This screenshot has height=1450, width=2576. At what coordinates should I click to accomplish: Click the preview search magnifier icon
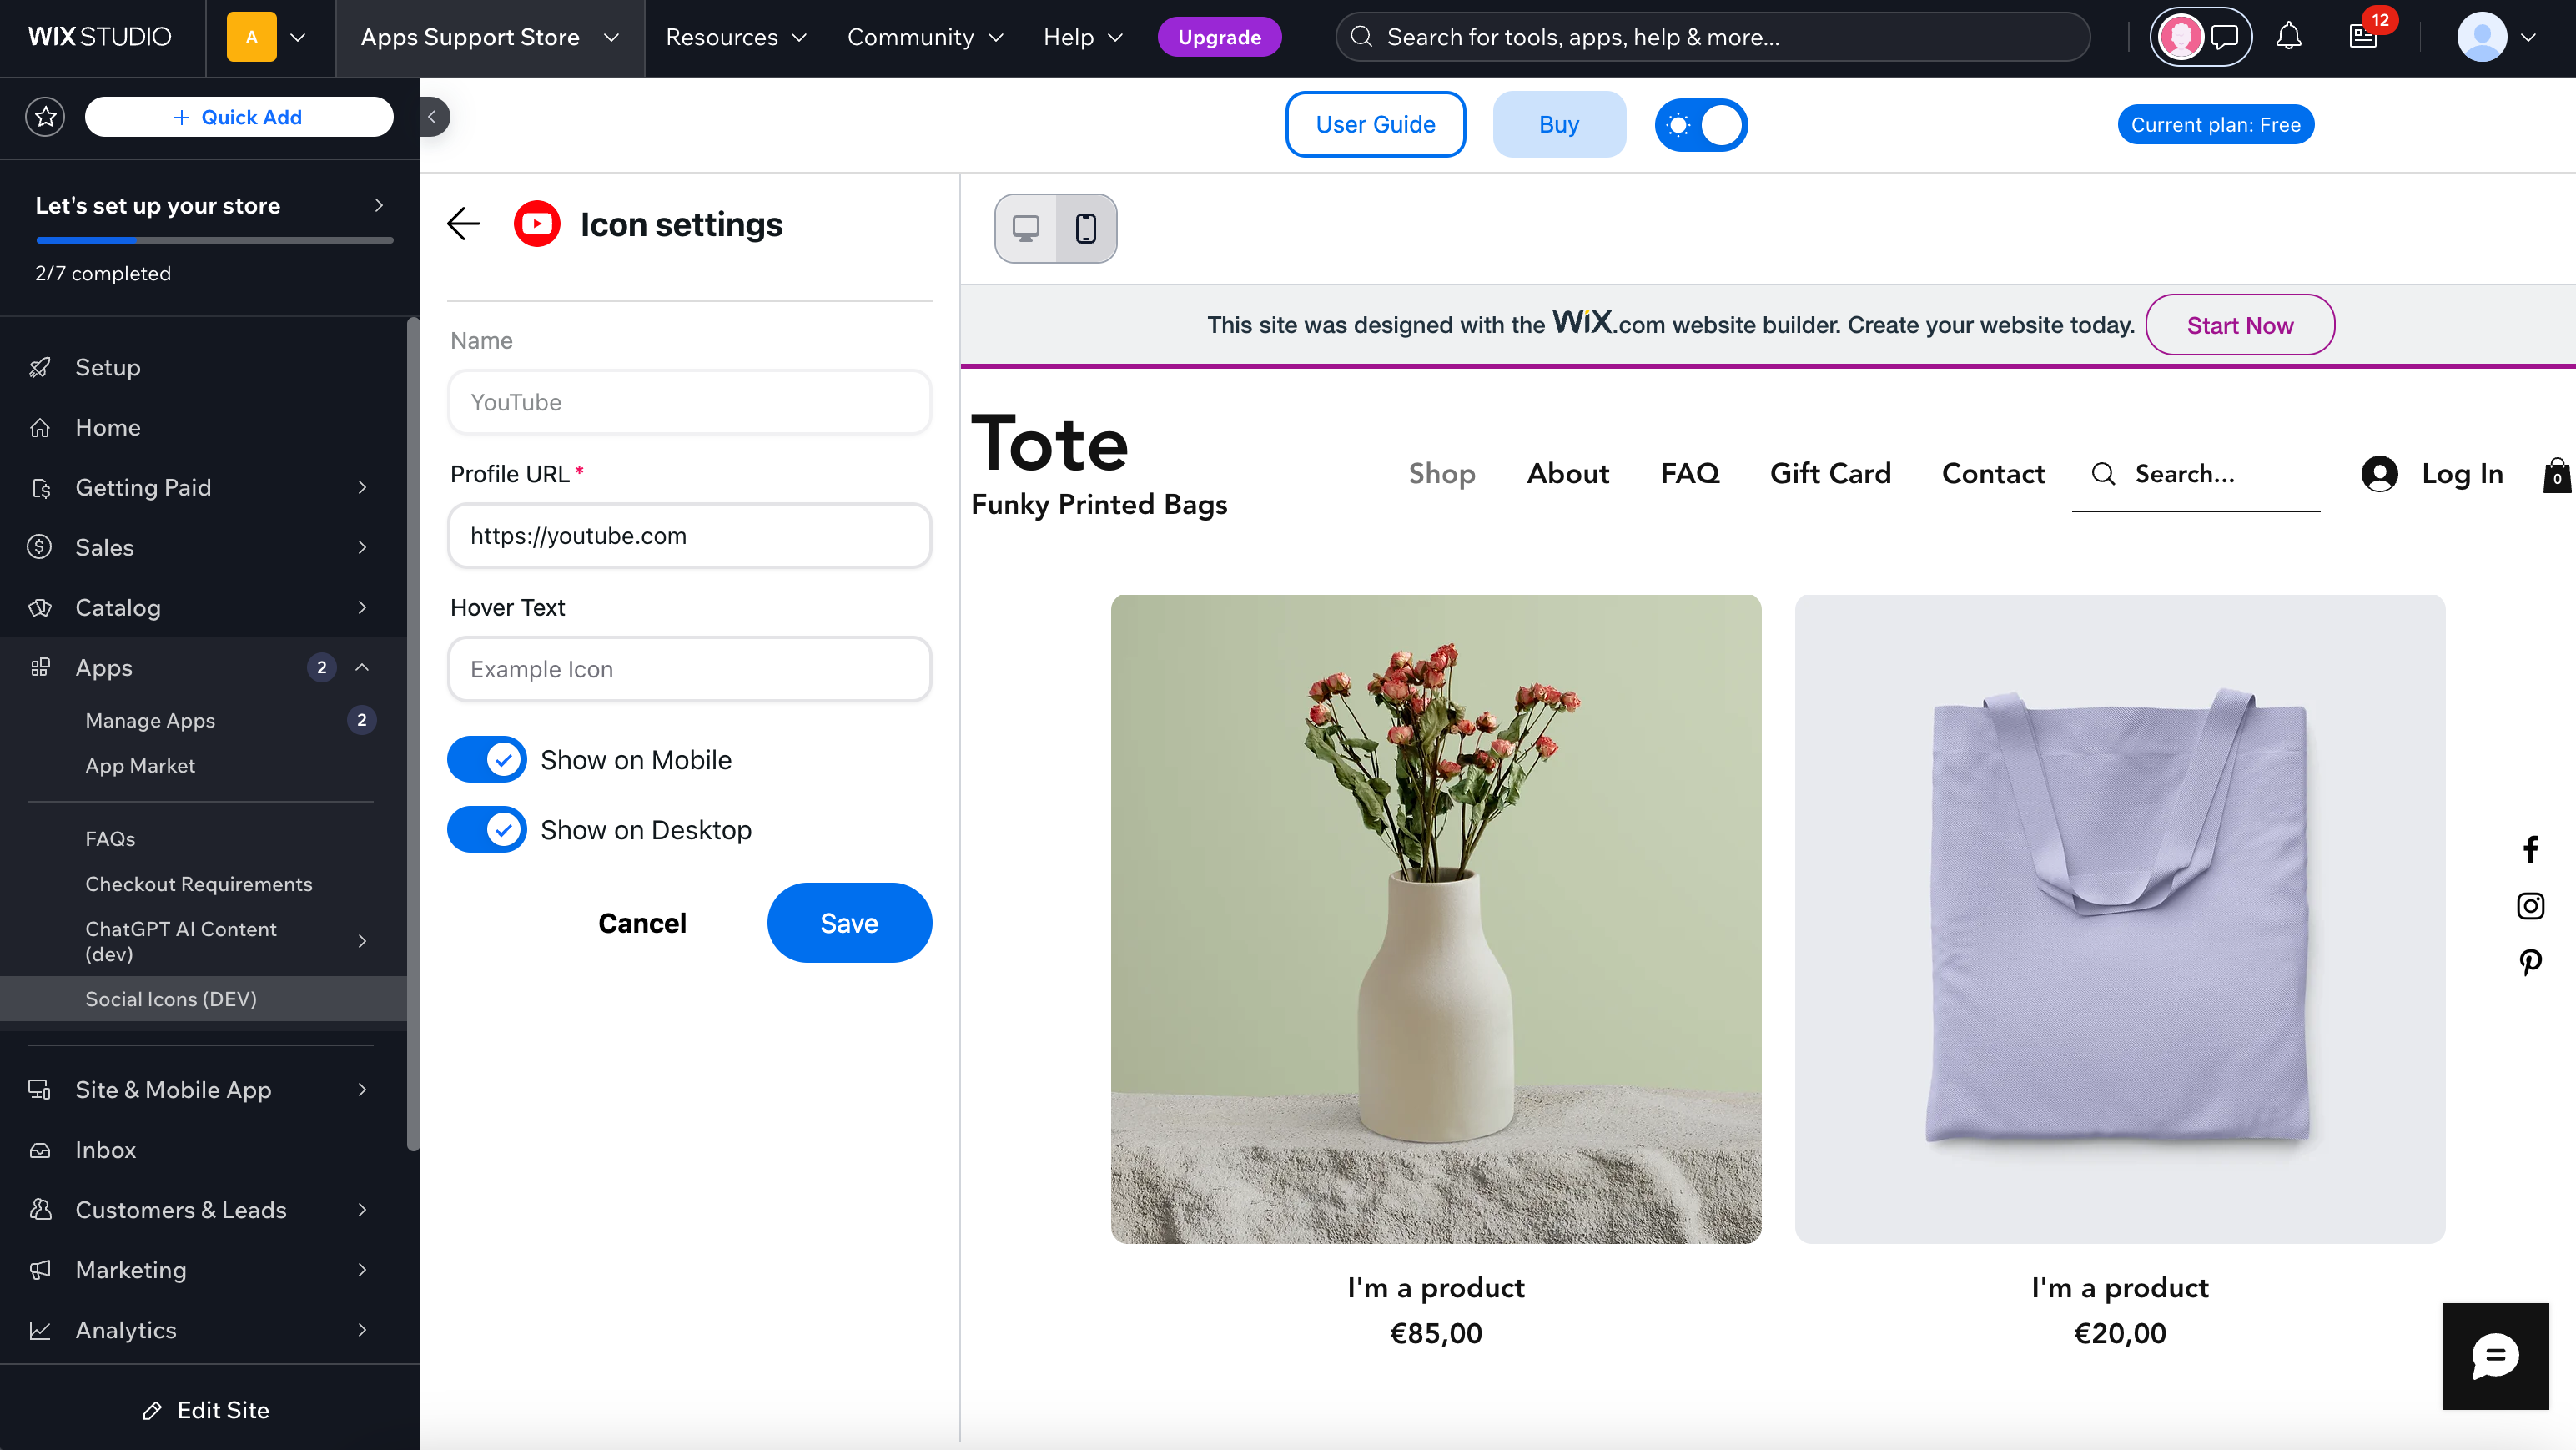click(x=2104, y=474)
